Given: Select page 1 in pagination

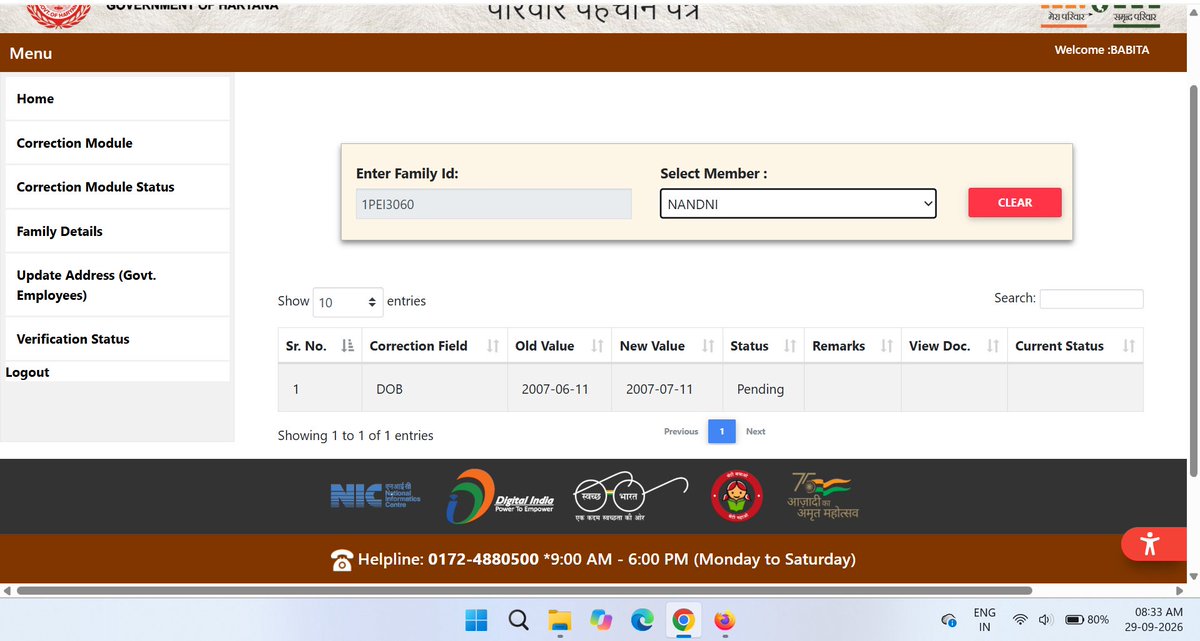Looking at the screenshot, I should (x=722, y=431).
